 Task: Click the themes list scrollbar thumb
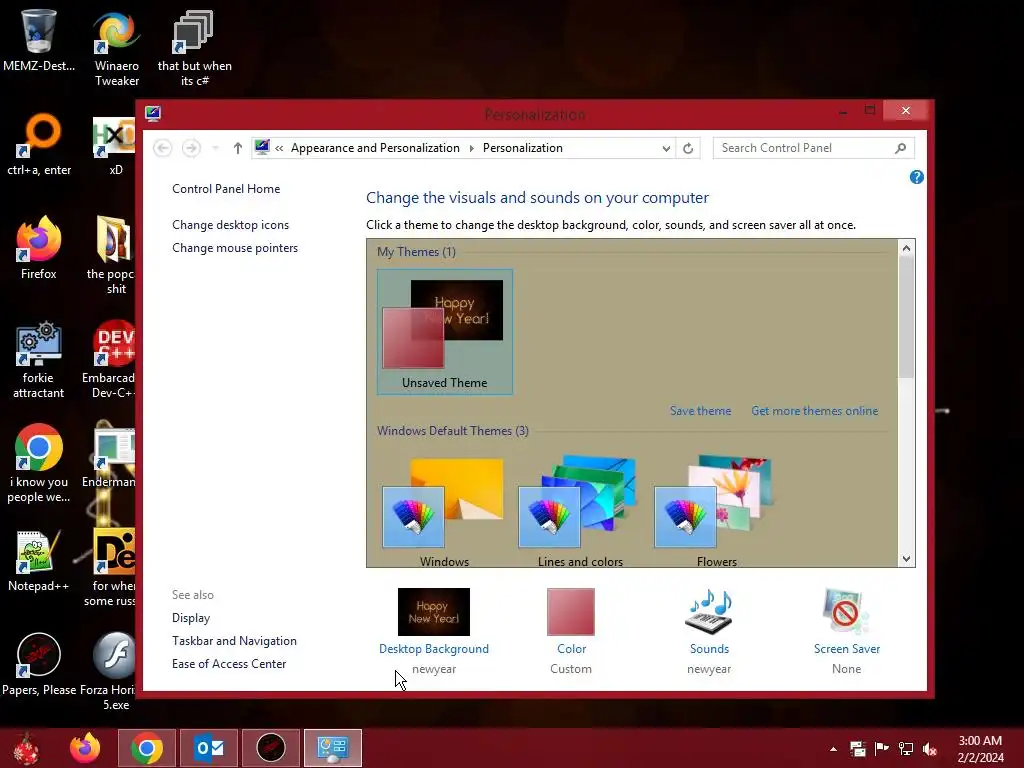[906, 317]
